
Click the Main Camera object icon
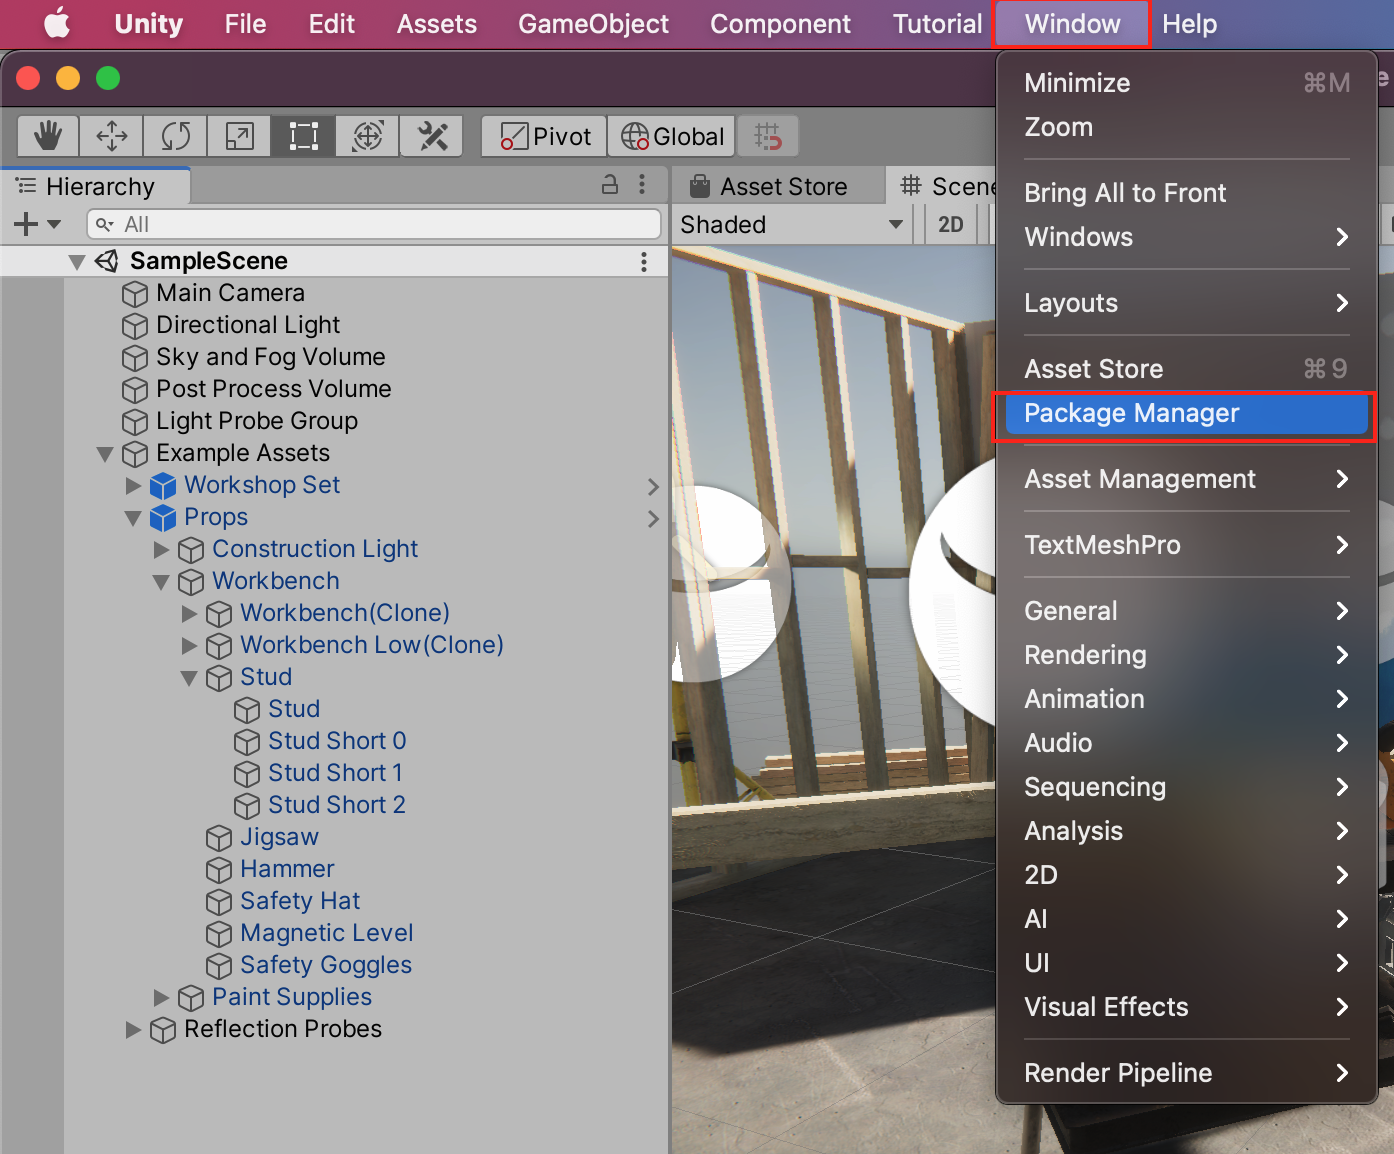135,294
